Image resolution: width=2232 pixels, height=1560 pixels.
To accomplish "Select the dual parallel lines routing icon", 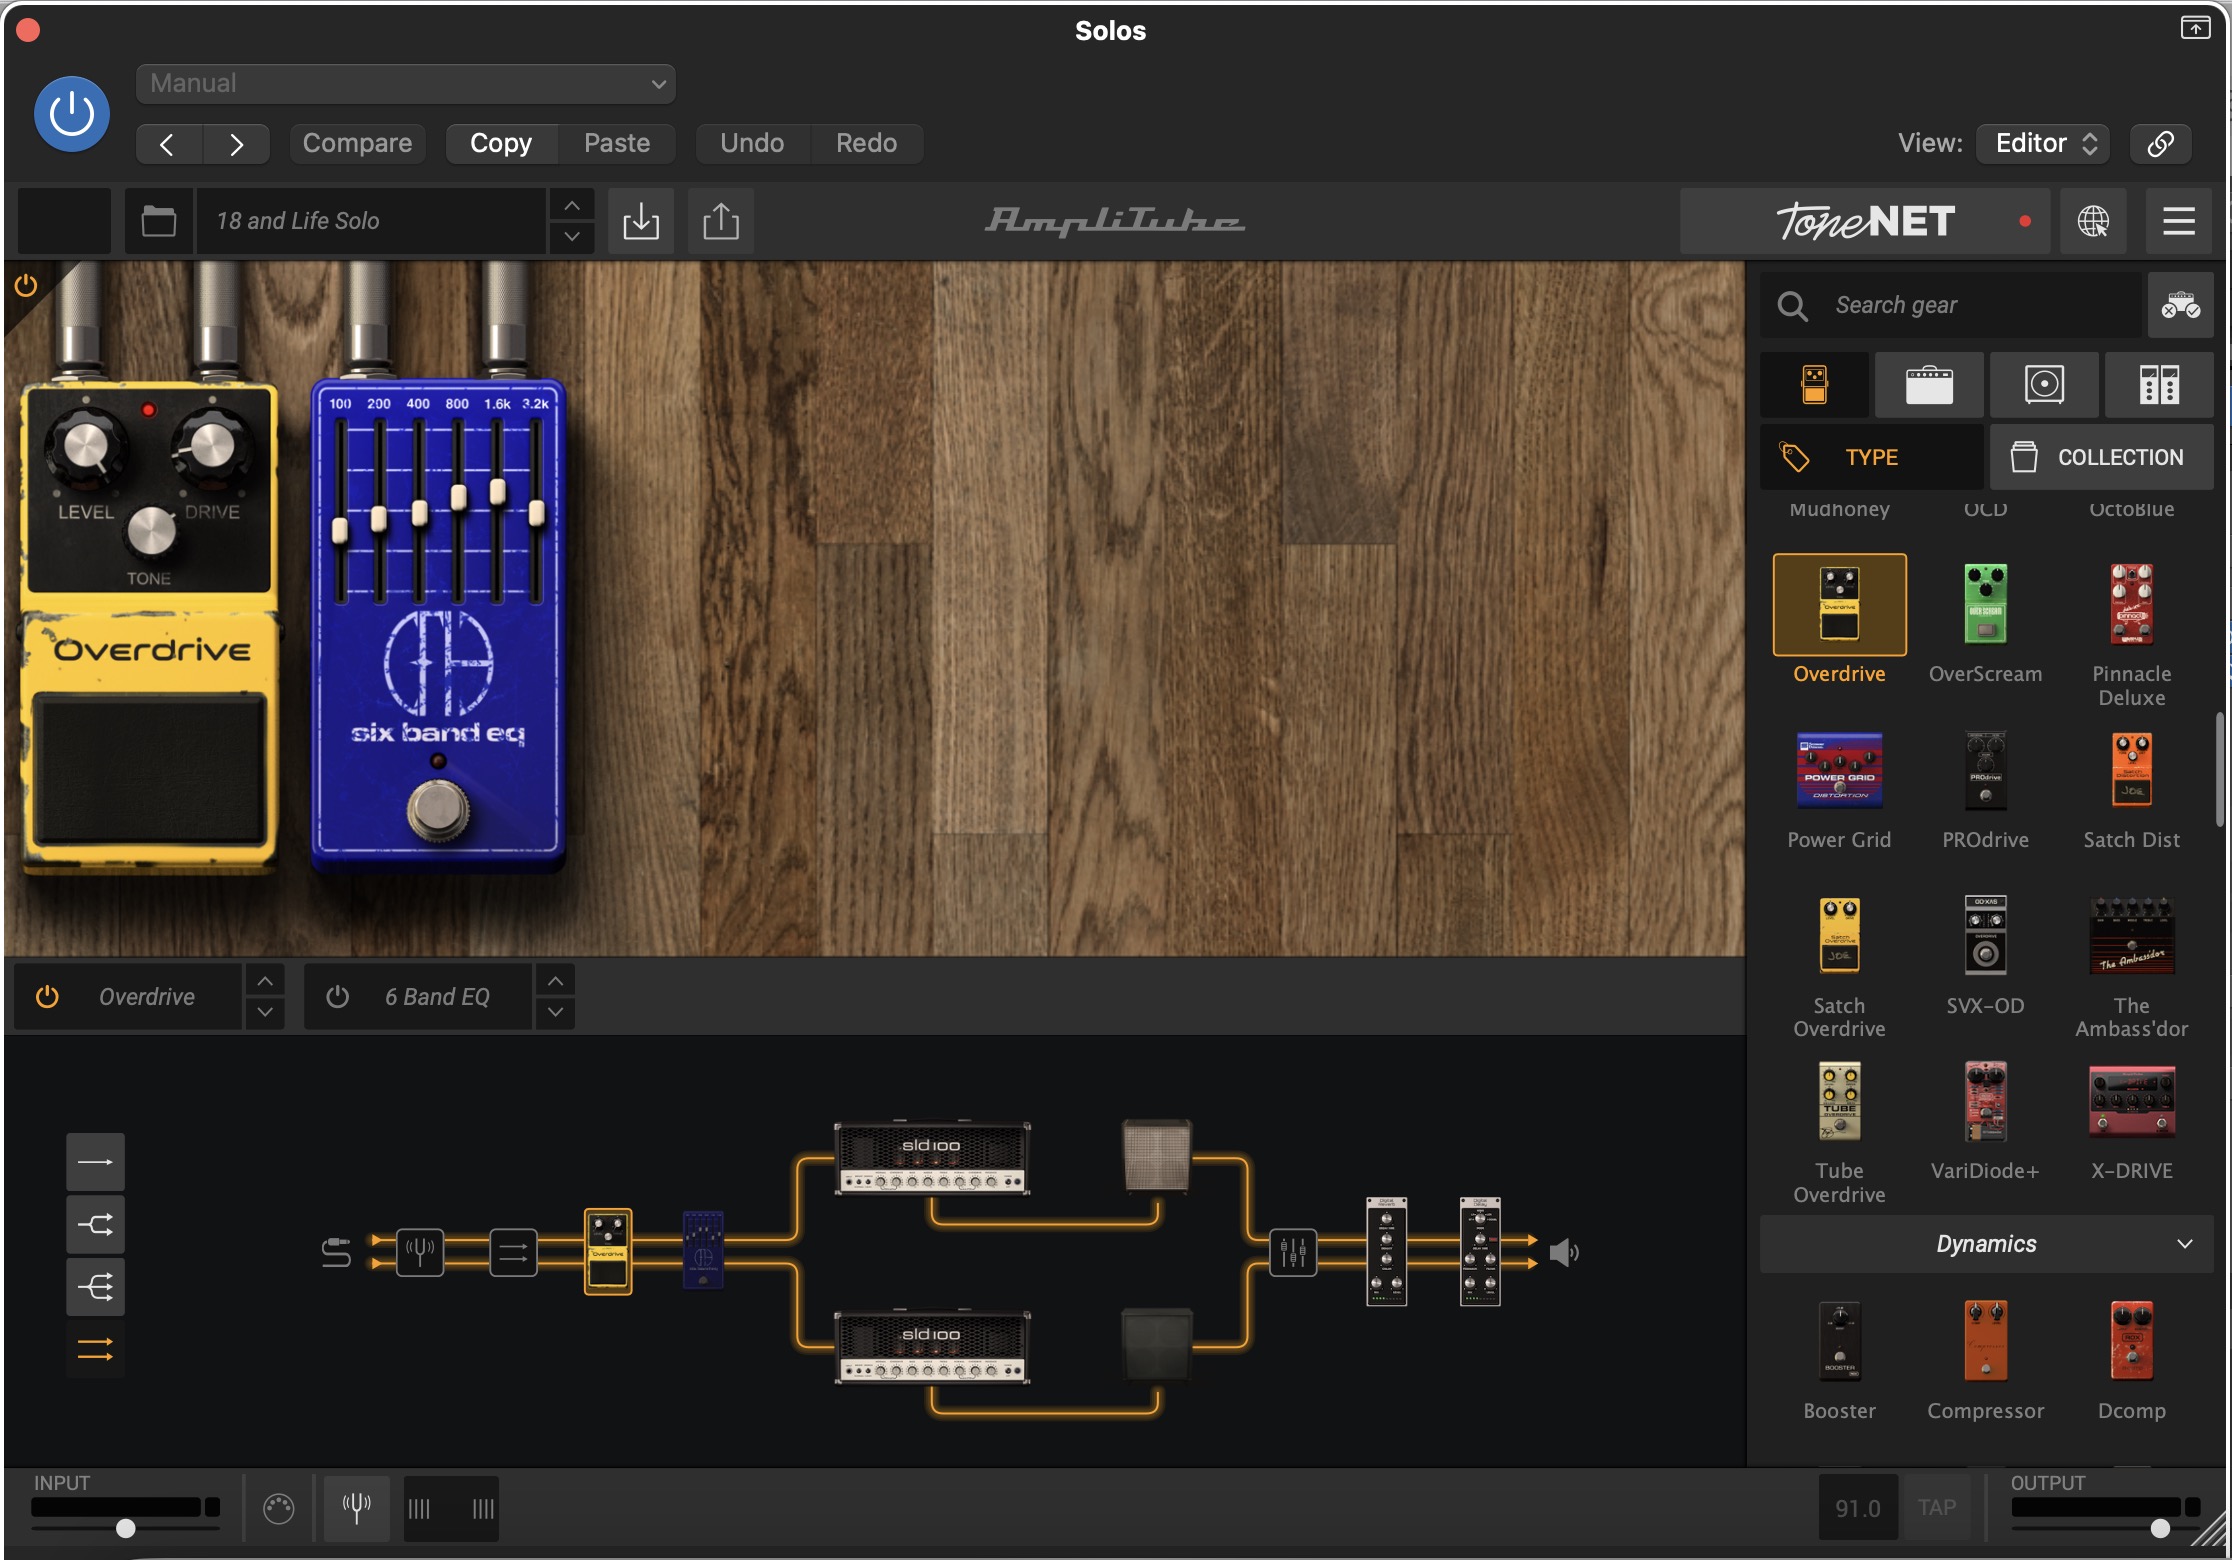I will click(x=96, y=1350).
